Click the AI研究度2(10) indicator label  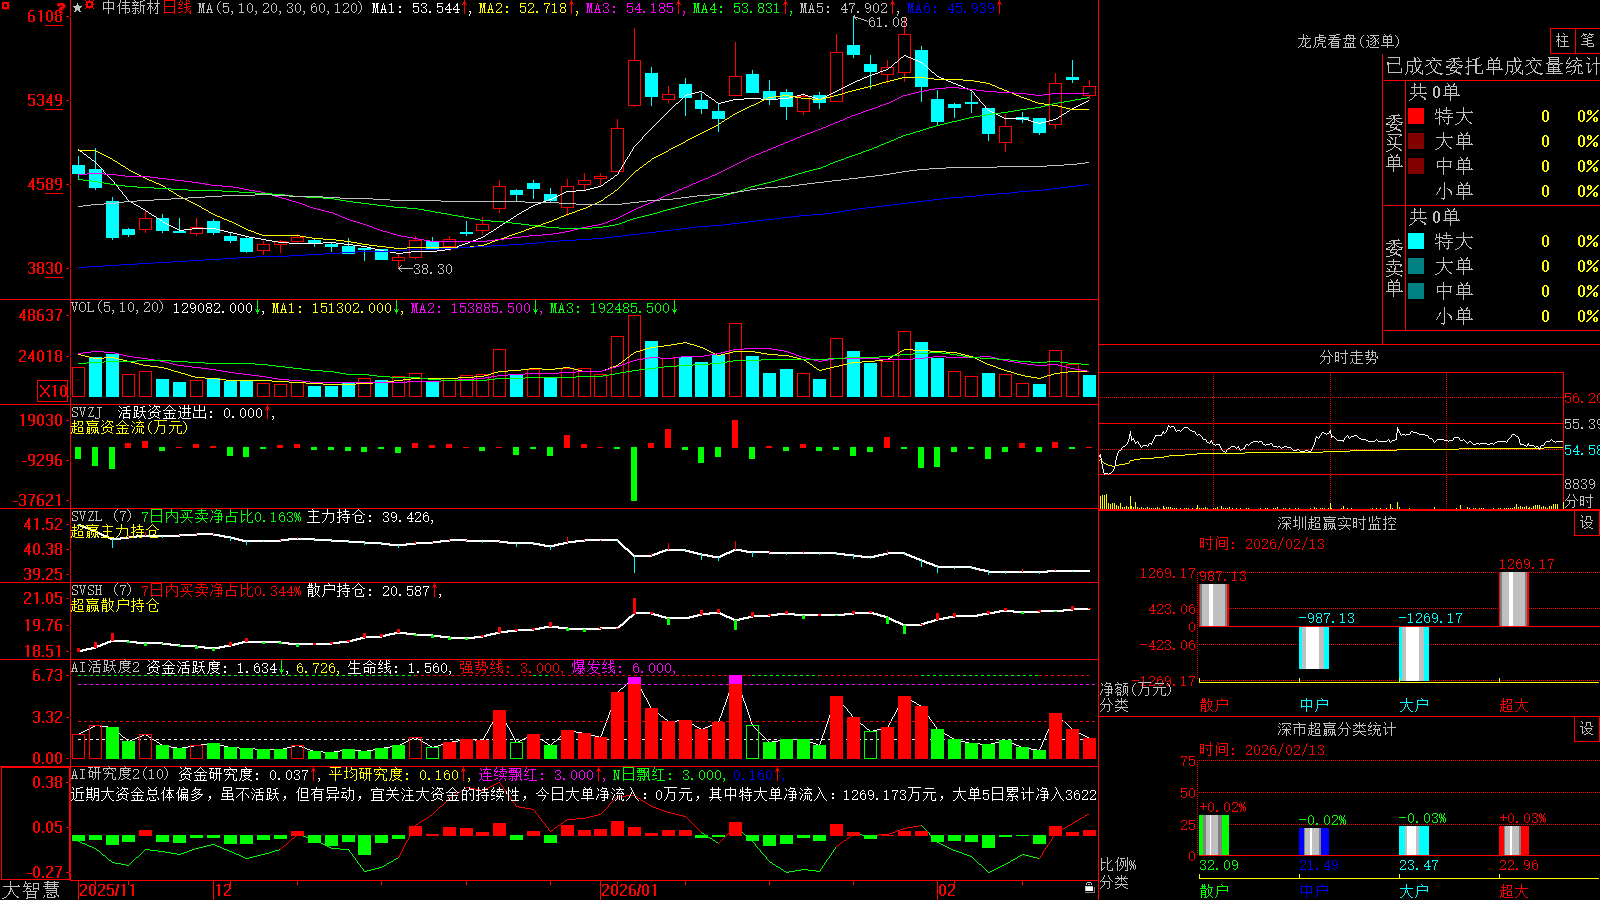point(122,774)
